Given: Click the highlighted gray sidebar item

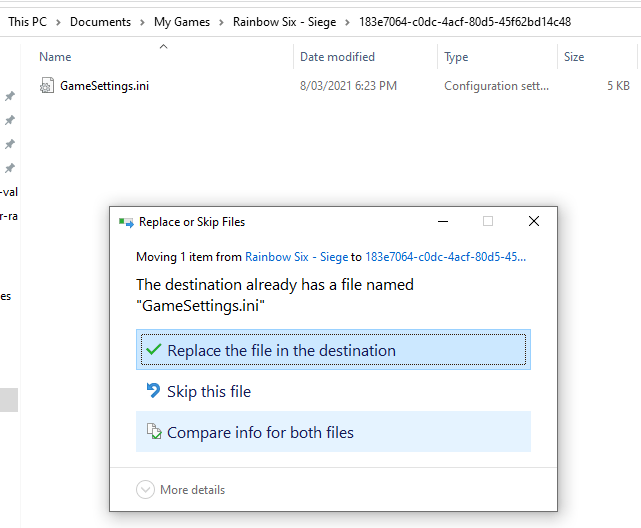Looking at the screenshot, I should point(9,400).
